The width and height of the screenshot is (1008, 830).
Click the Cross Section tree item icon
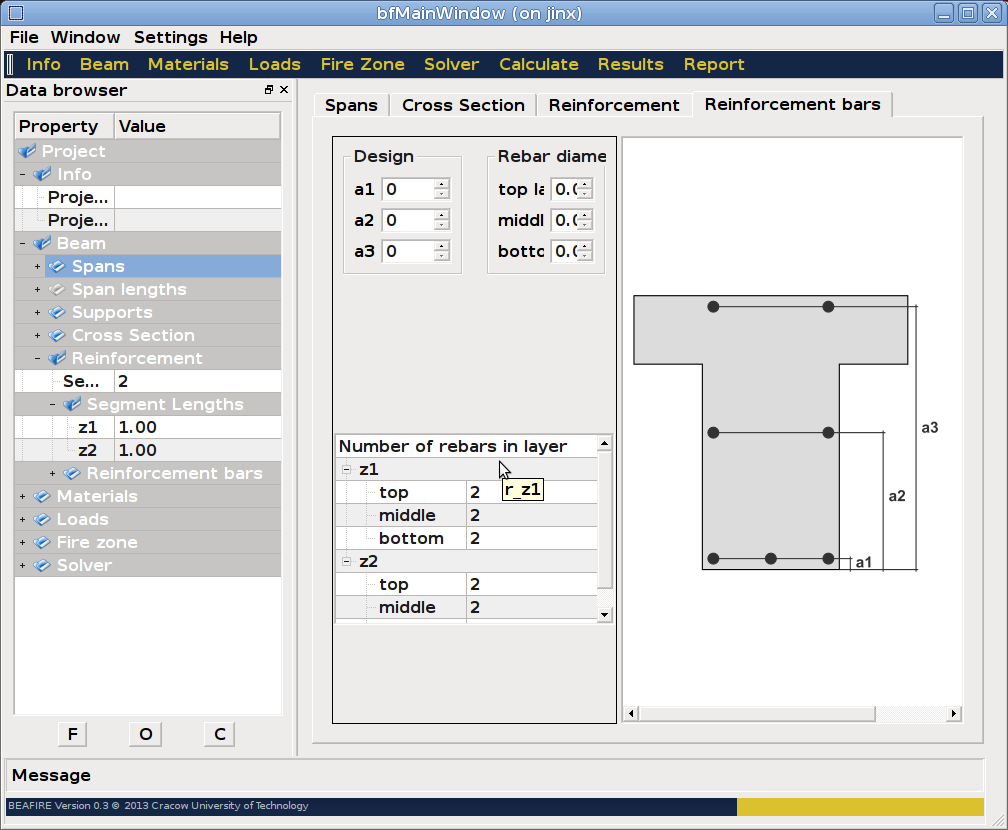pos(57,336)
